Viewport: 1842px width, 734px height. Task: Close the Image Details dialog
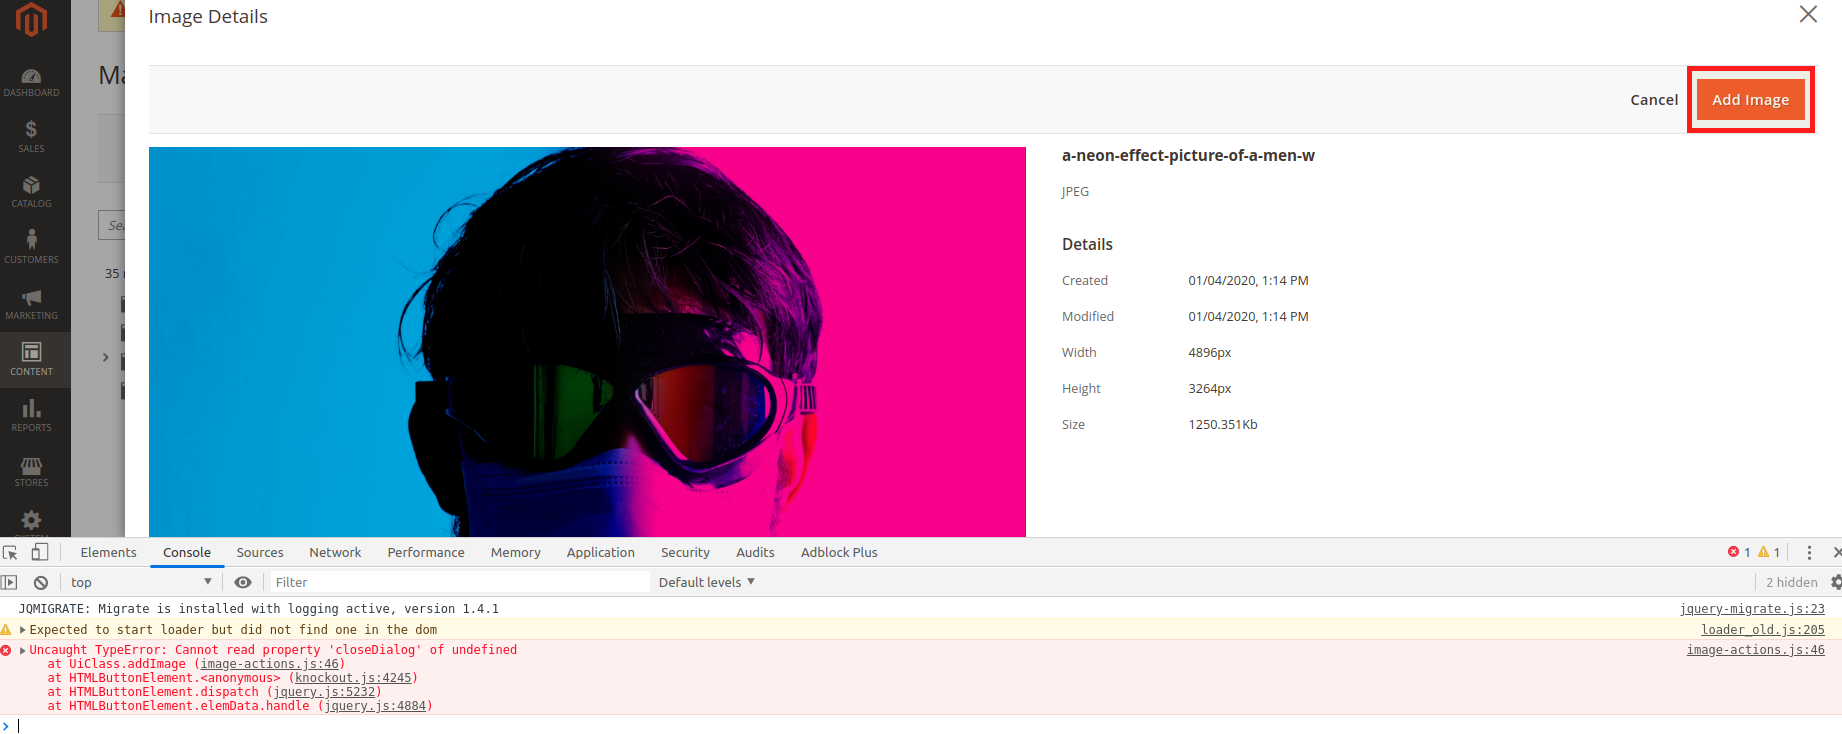pyautogui.click(x=1808, y=14)
